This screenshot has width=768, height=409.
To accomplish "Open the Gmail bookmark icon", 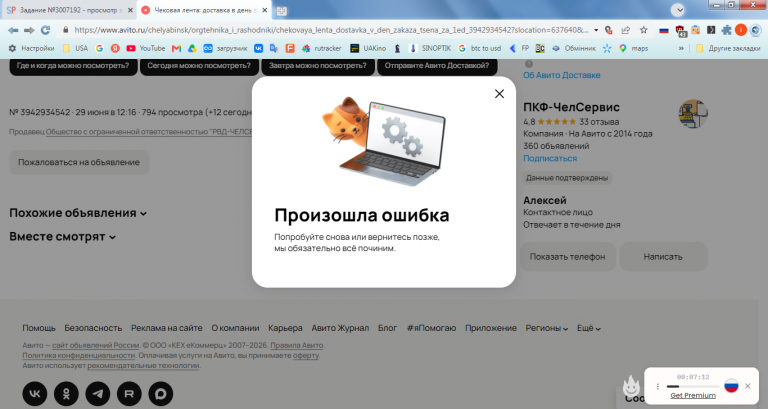I will 176,48.
